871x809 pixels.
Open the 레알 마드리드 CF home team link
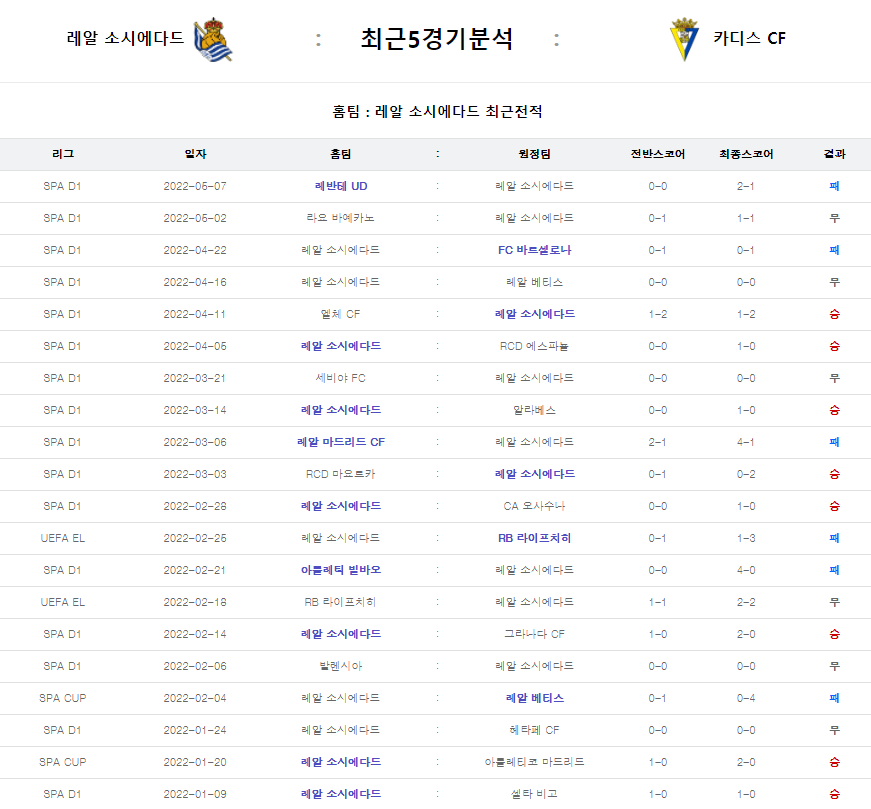(341, 442)
